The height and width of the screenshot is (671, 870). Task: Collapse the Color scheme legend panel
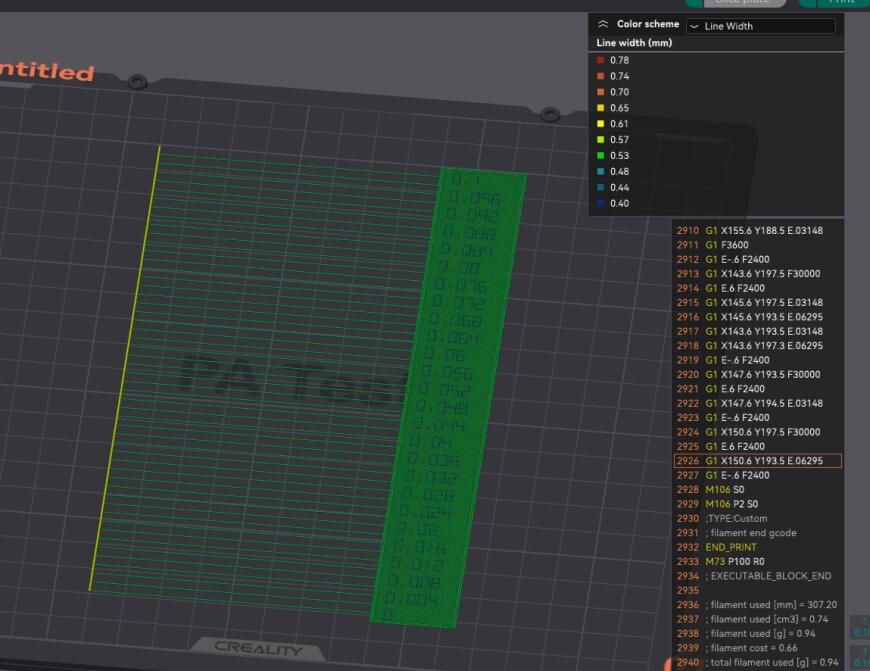click(x=601, y=24)
